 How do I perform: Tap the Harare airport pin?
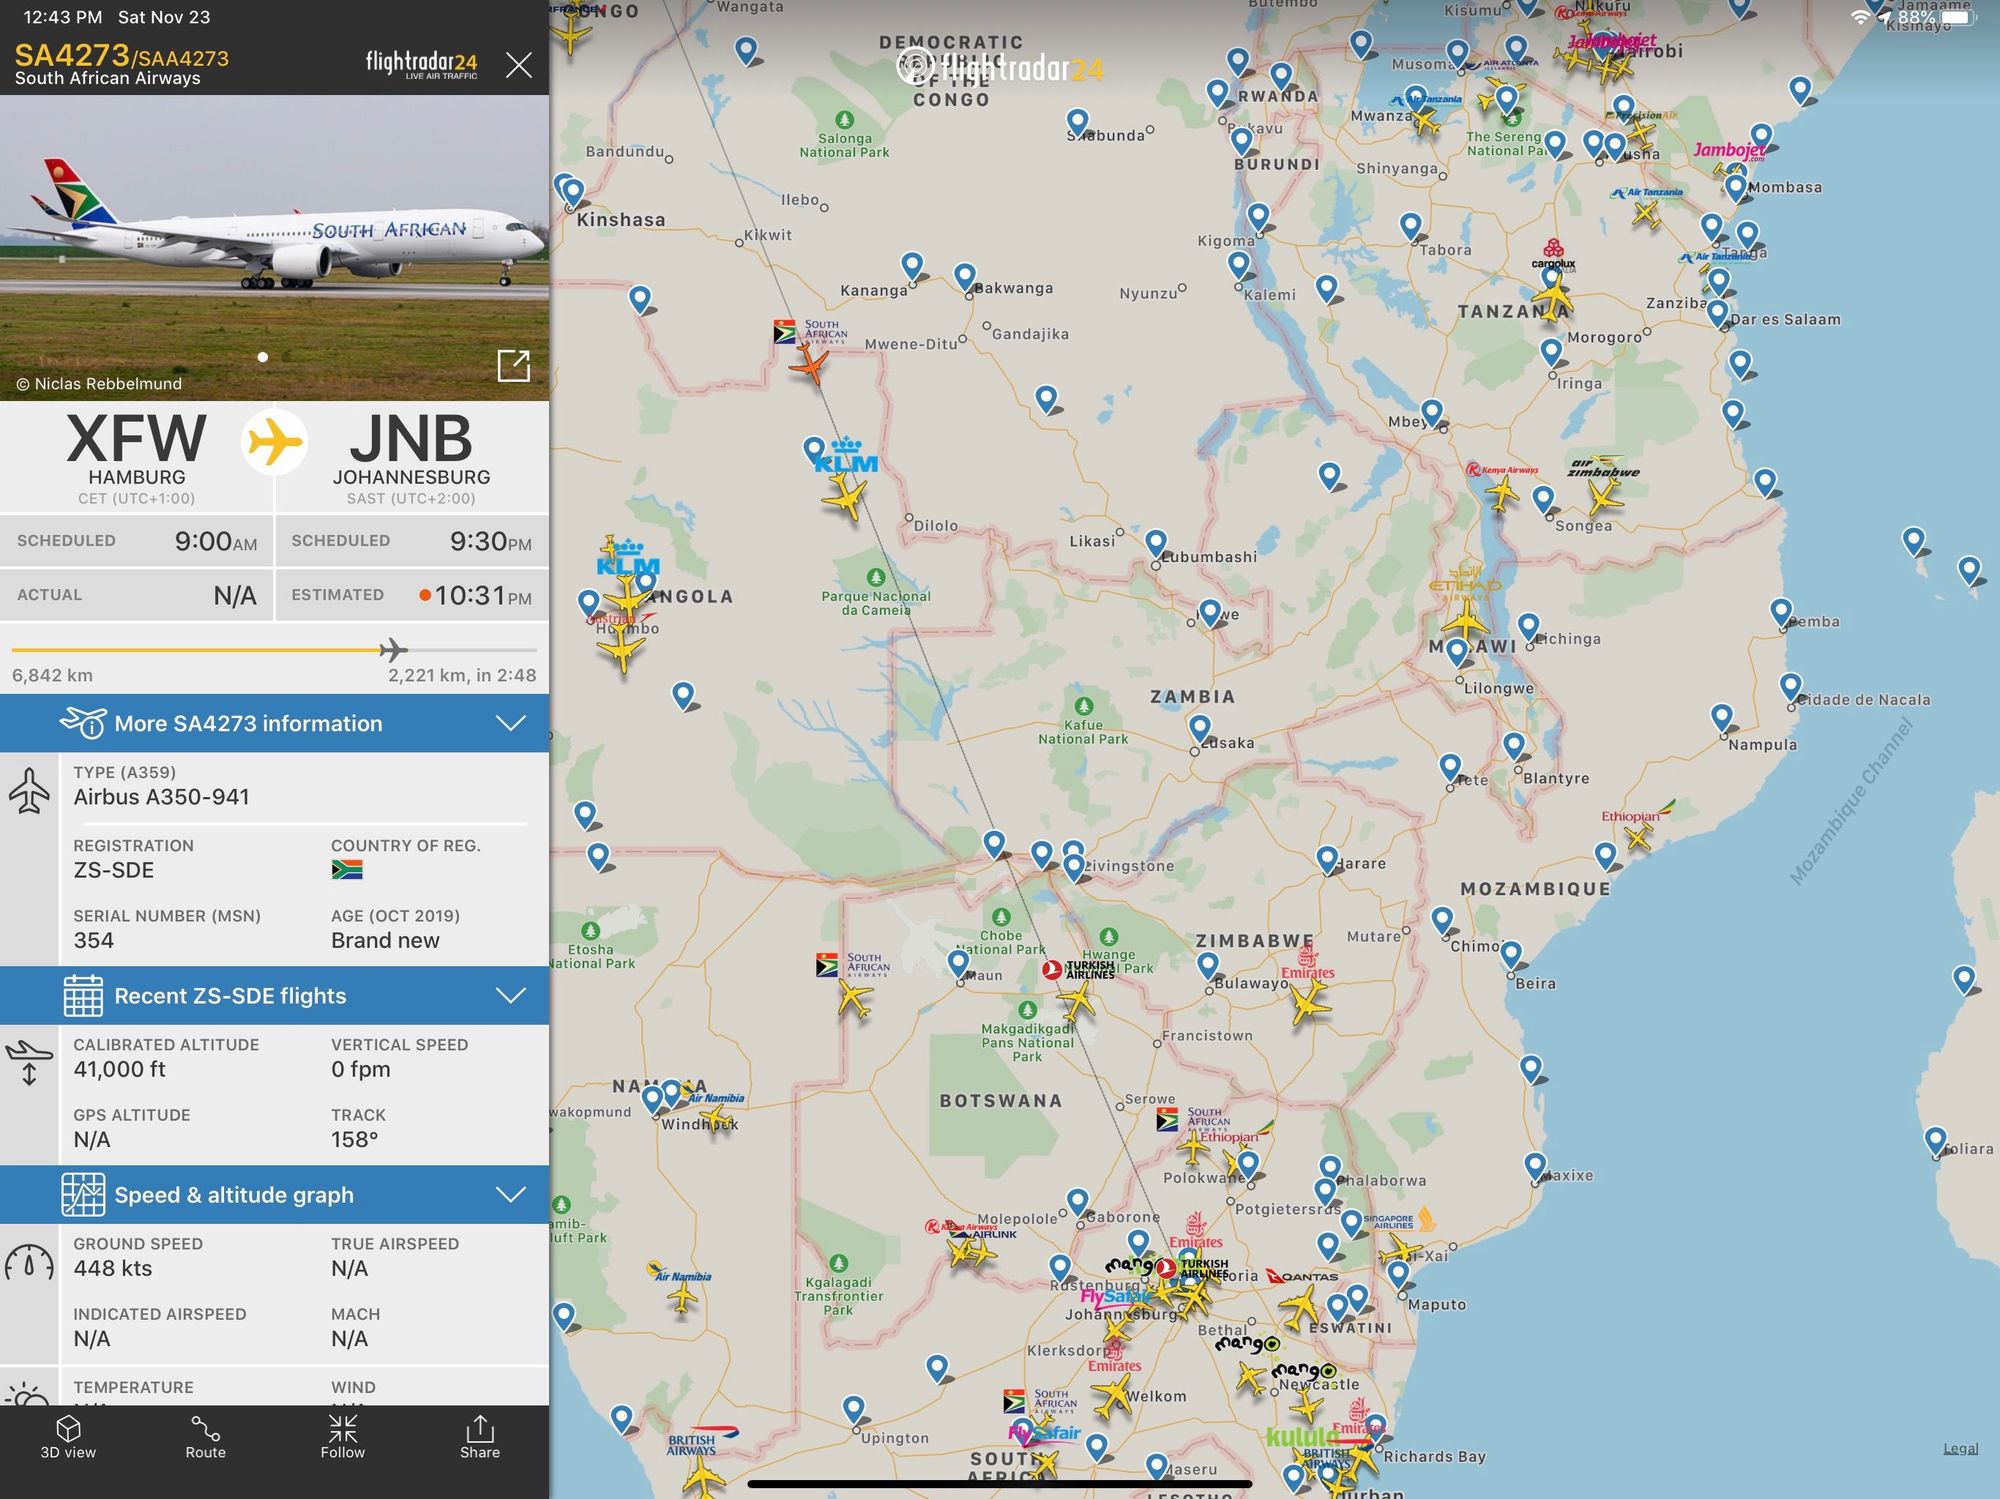click(1327, 858)
